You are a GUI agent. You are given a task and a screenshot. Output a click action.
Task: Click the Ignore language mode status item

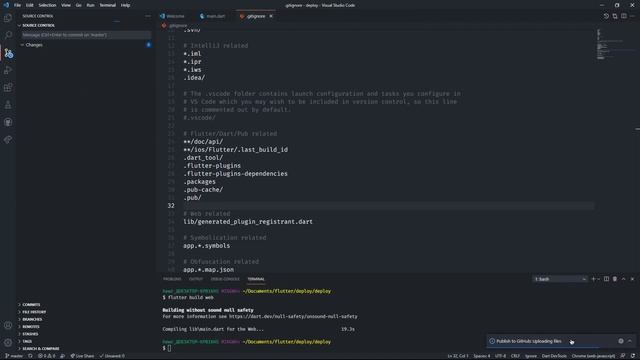[531, 356]
